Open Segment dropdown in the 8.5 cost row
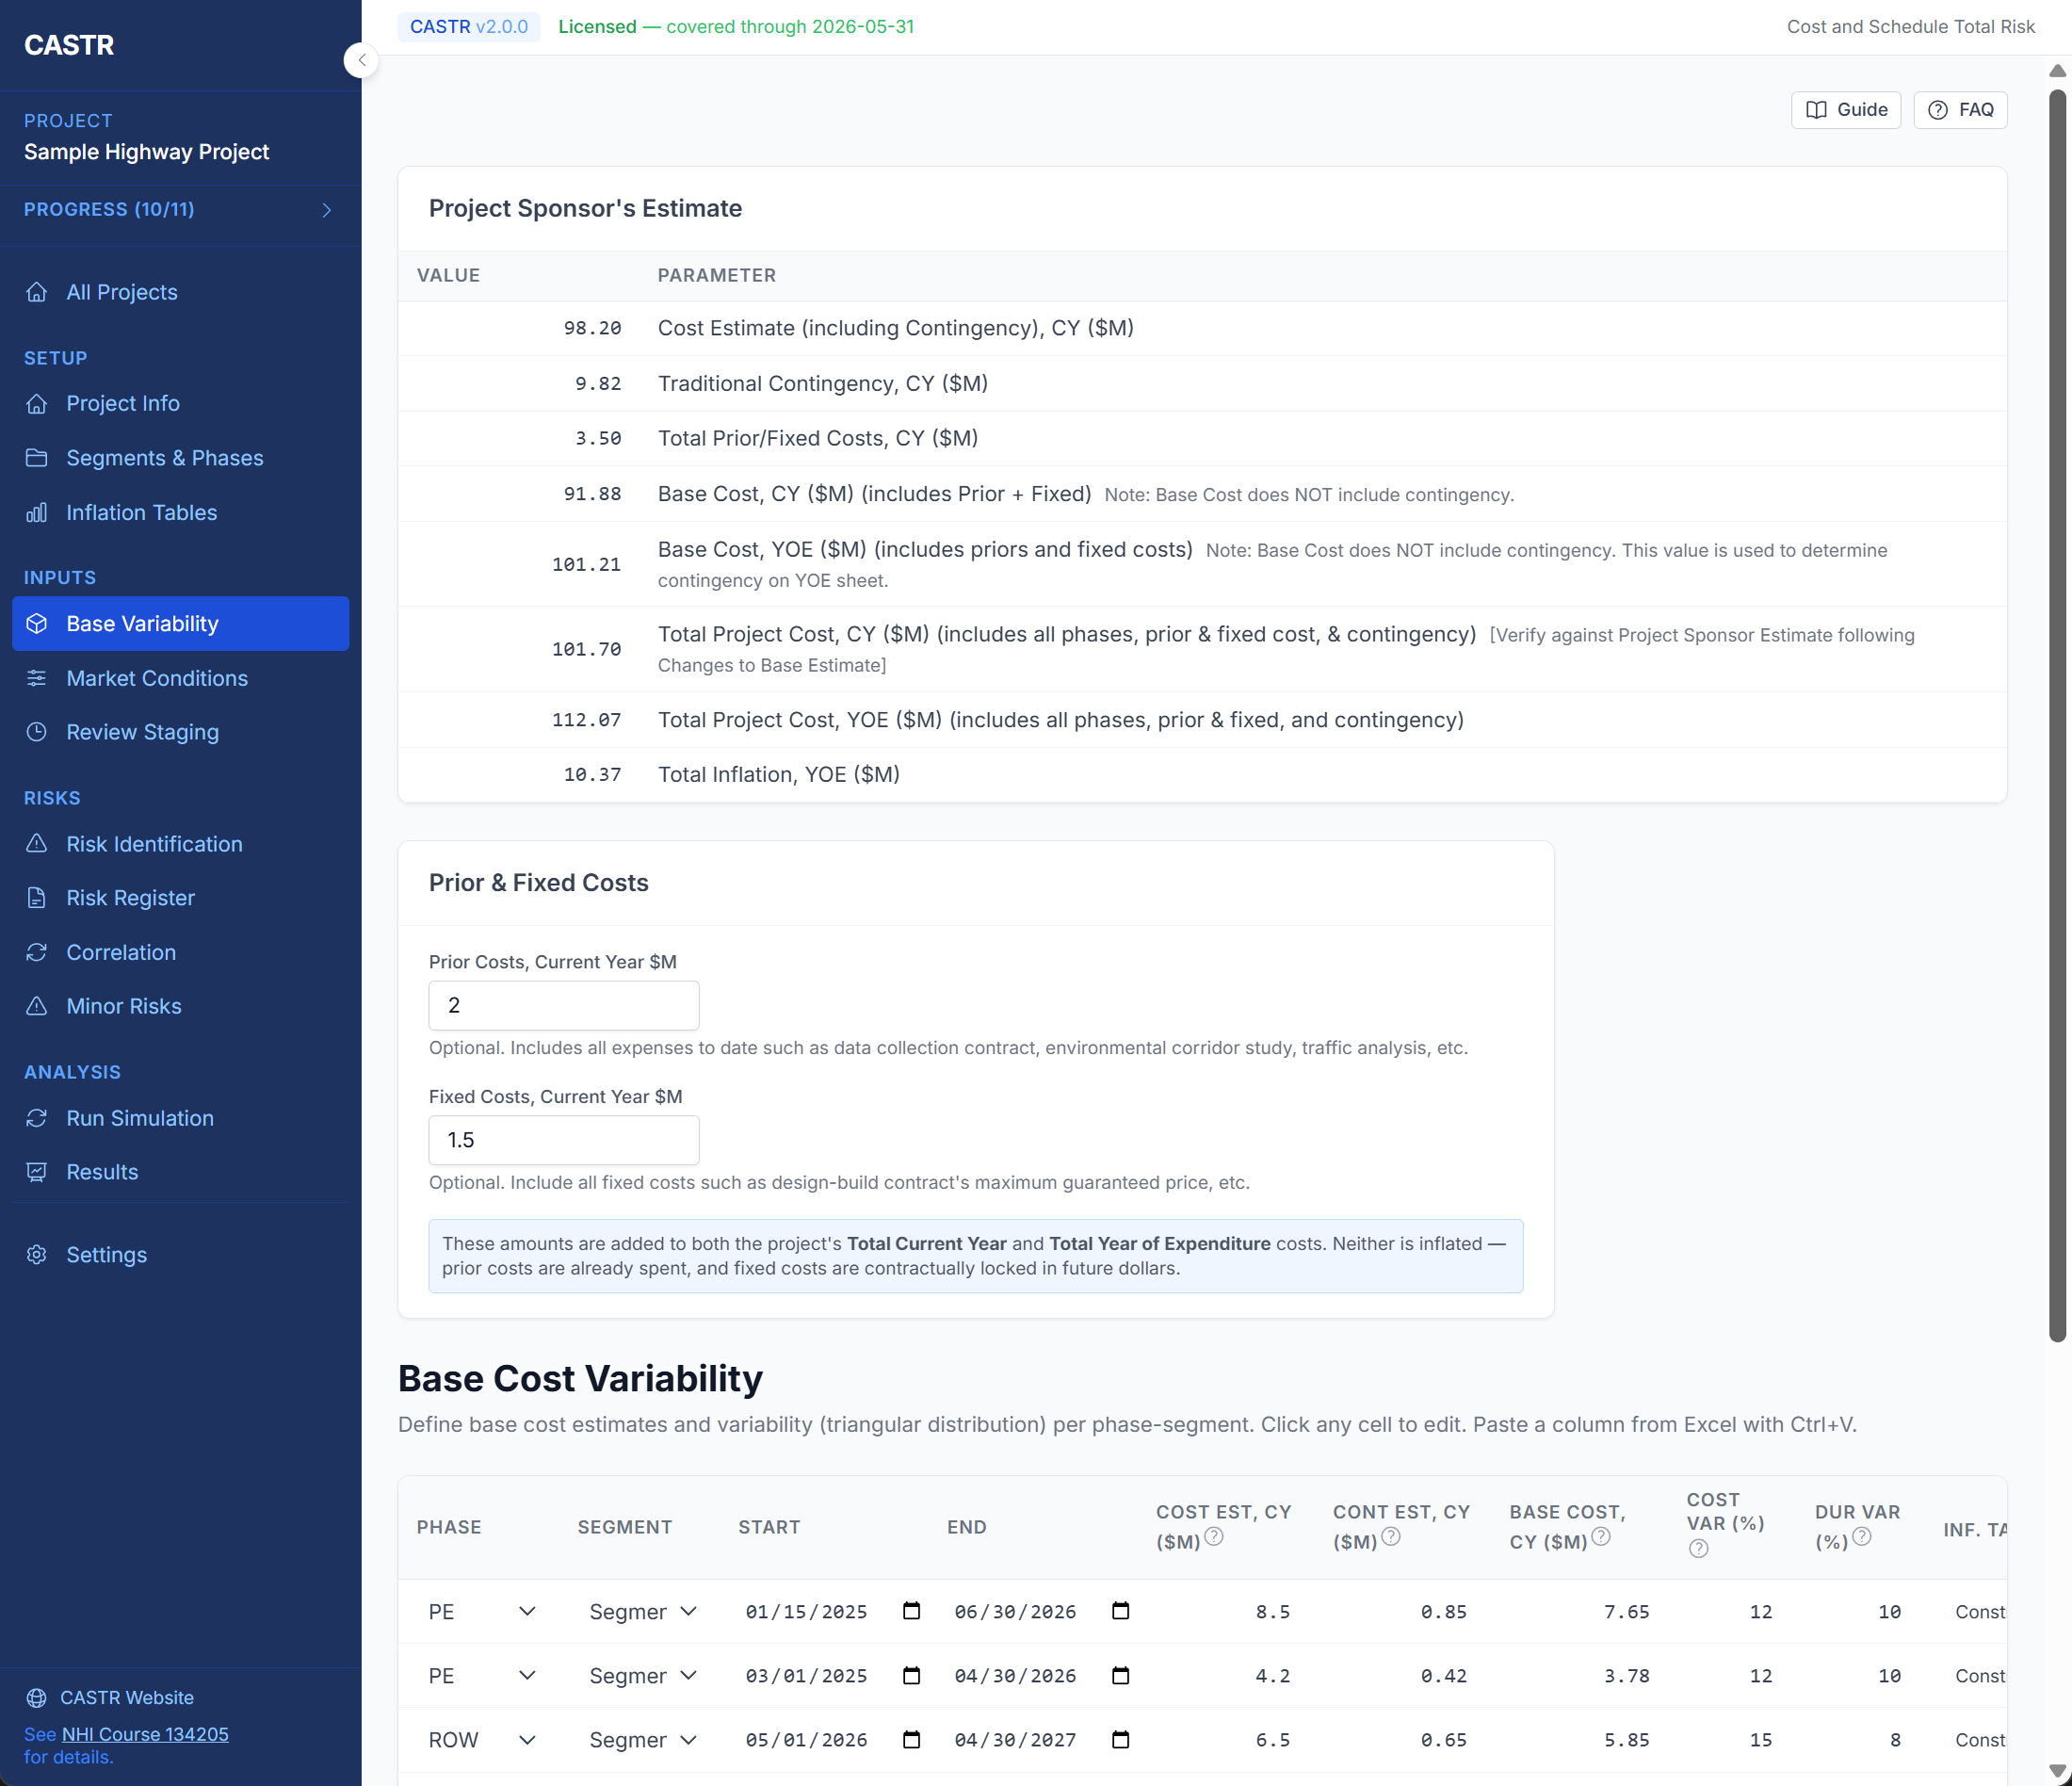The width and height of the screenshot is (2072, 1786). click(x=642, y=1612)
